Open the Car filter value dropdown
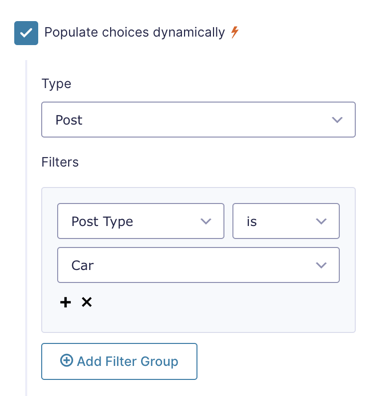 coord(198,265)
